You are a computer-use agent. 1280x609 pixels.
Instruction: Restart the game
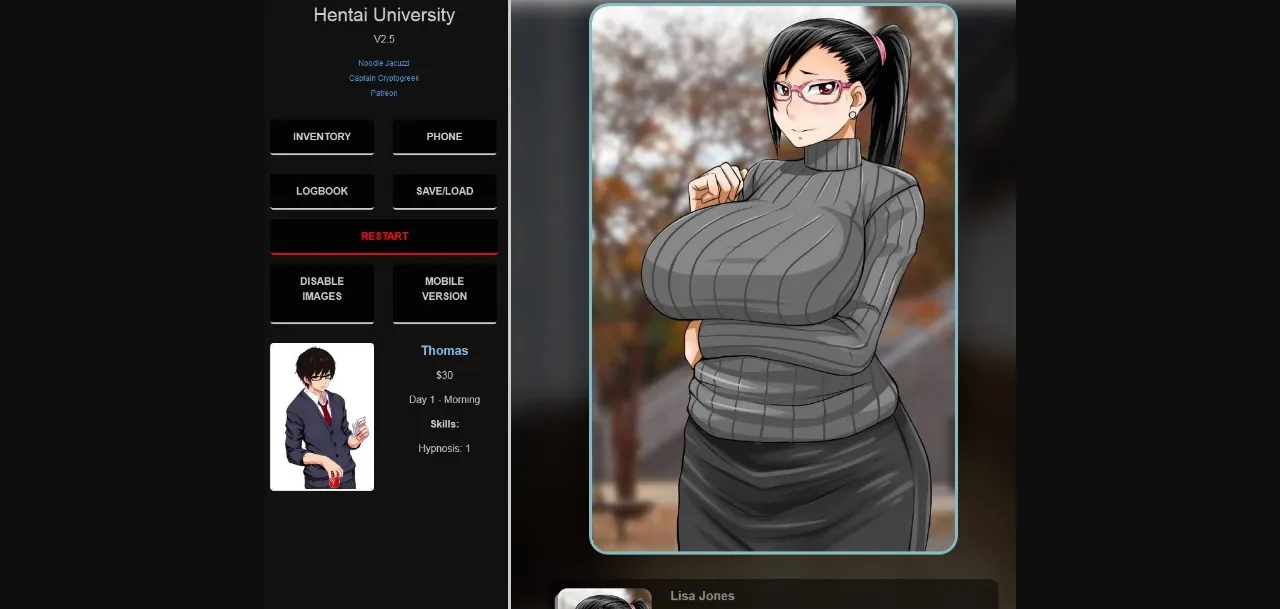[x=383, y=235]
